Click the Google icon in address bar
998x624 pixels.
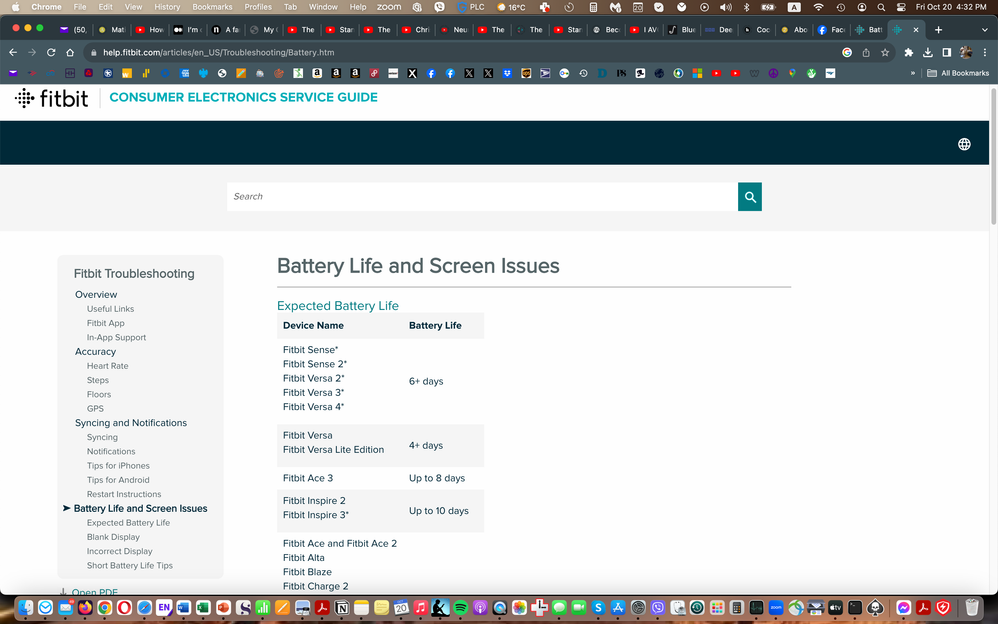(x=847, y=52)
